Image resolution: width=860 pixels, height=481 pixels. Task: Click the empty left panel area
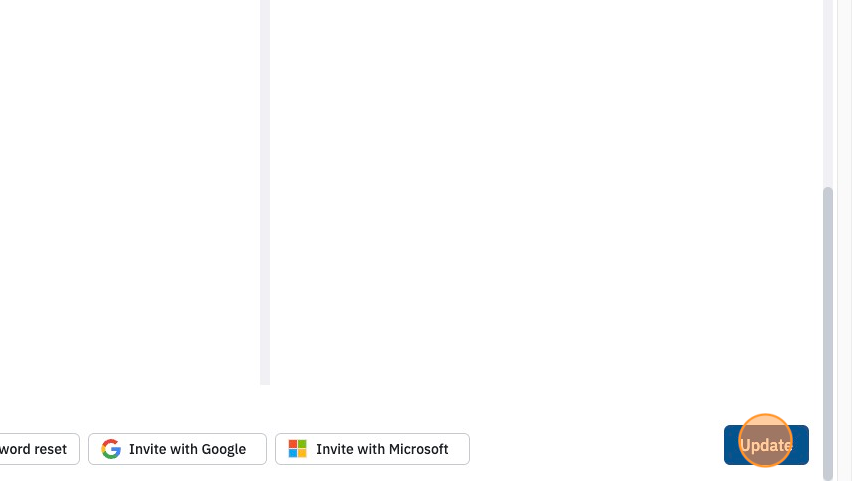[x=129, y=192]
